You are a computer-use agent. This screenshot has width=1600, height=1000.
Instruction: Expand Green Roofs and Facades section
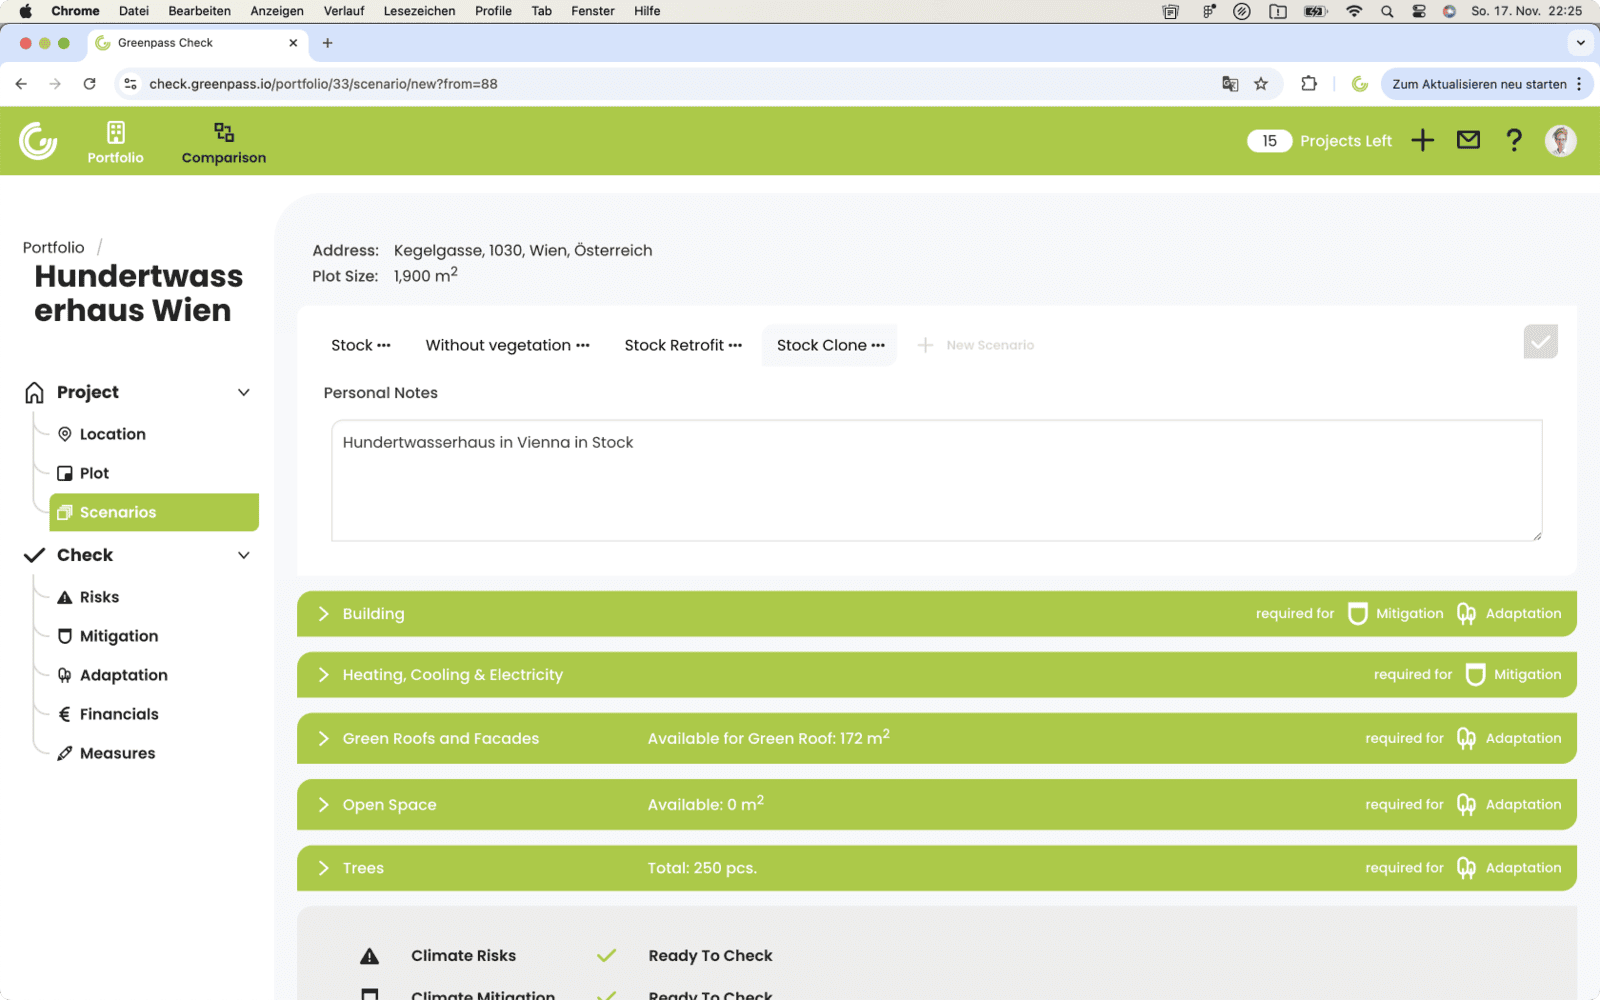[323, 738]
